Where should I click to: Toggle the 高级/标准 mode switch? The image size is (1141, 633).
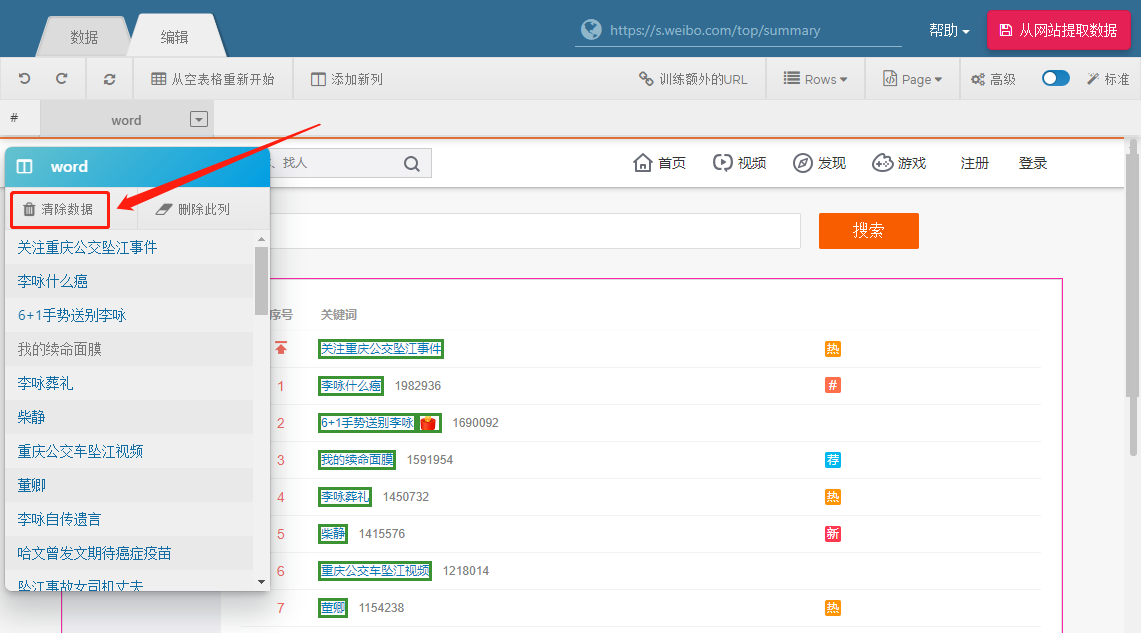point(1055,79)
